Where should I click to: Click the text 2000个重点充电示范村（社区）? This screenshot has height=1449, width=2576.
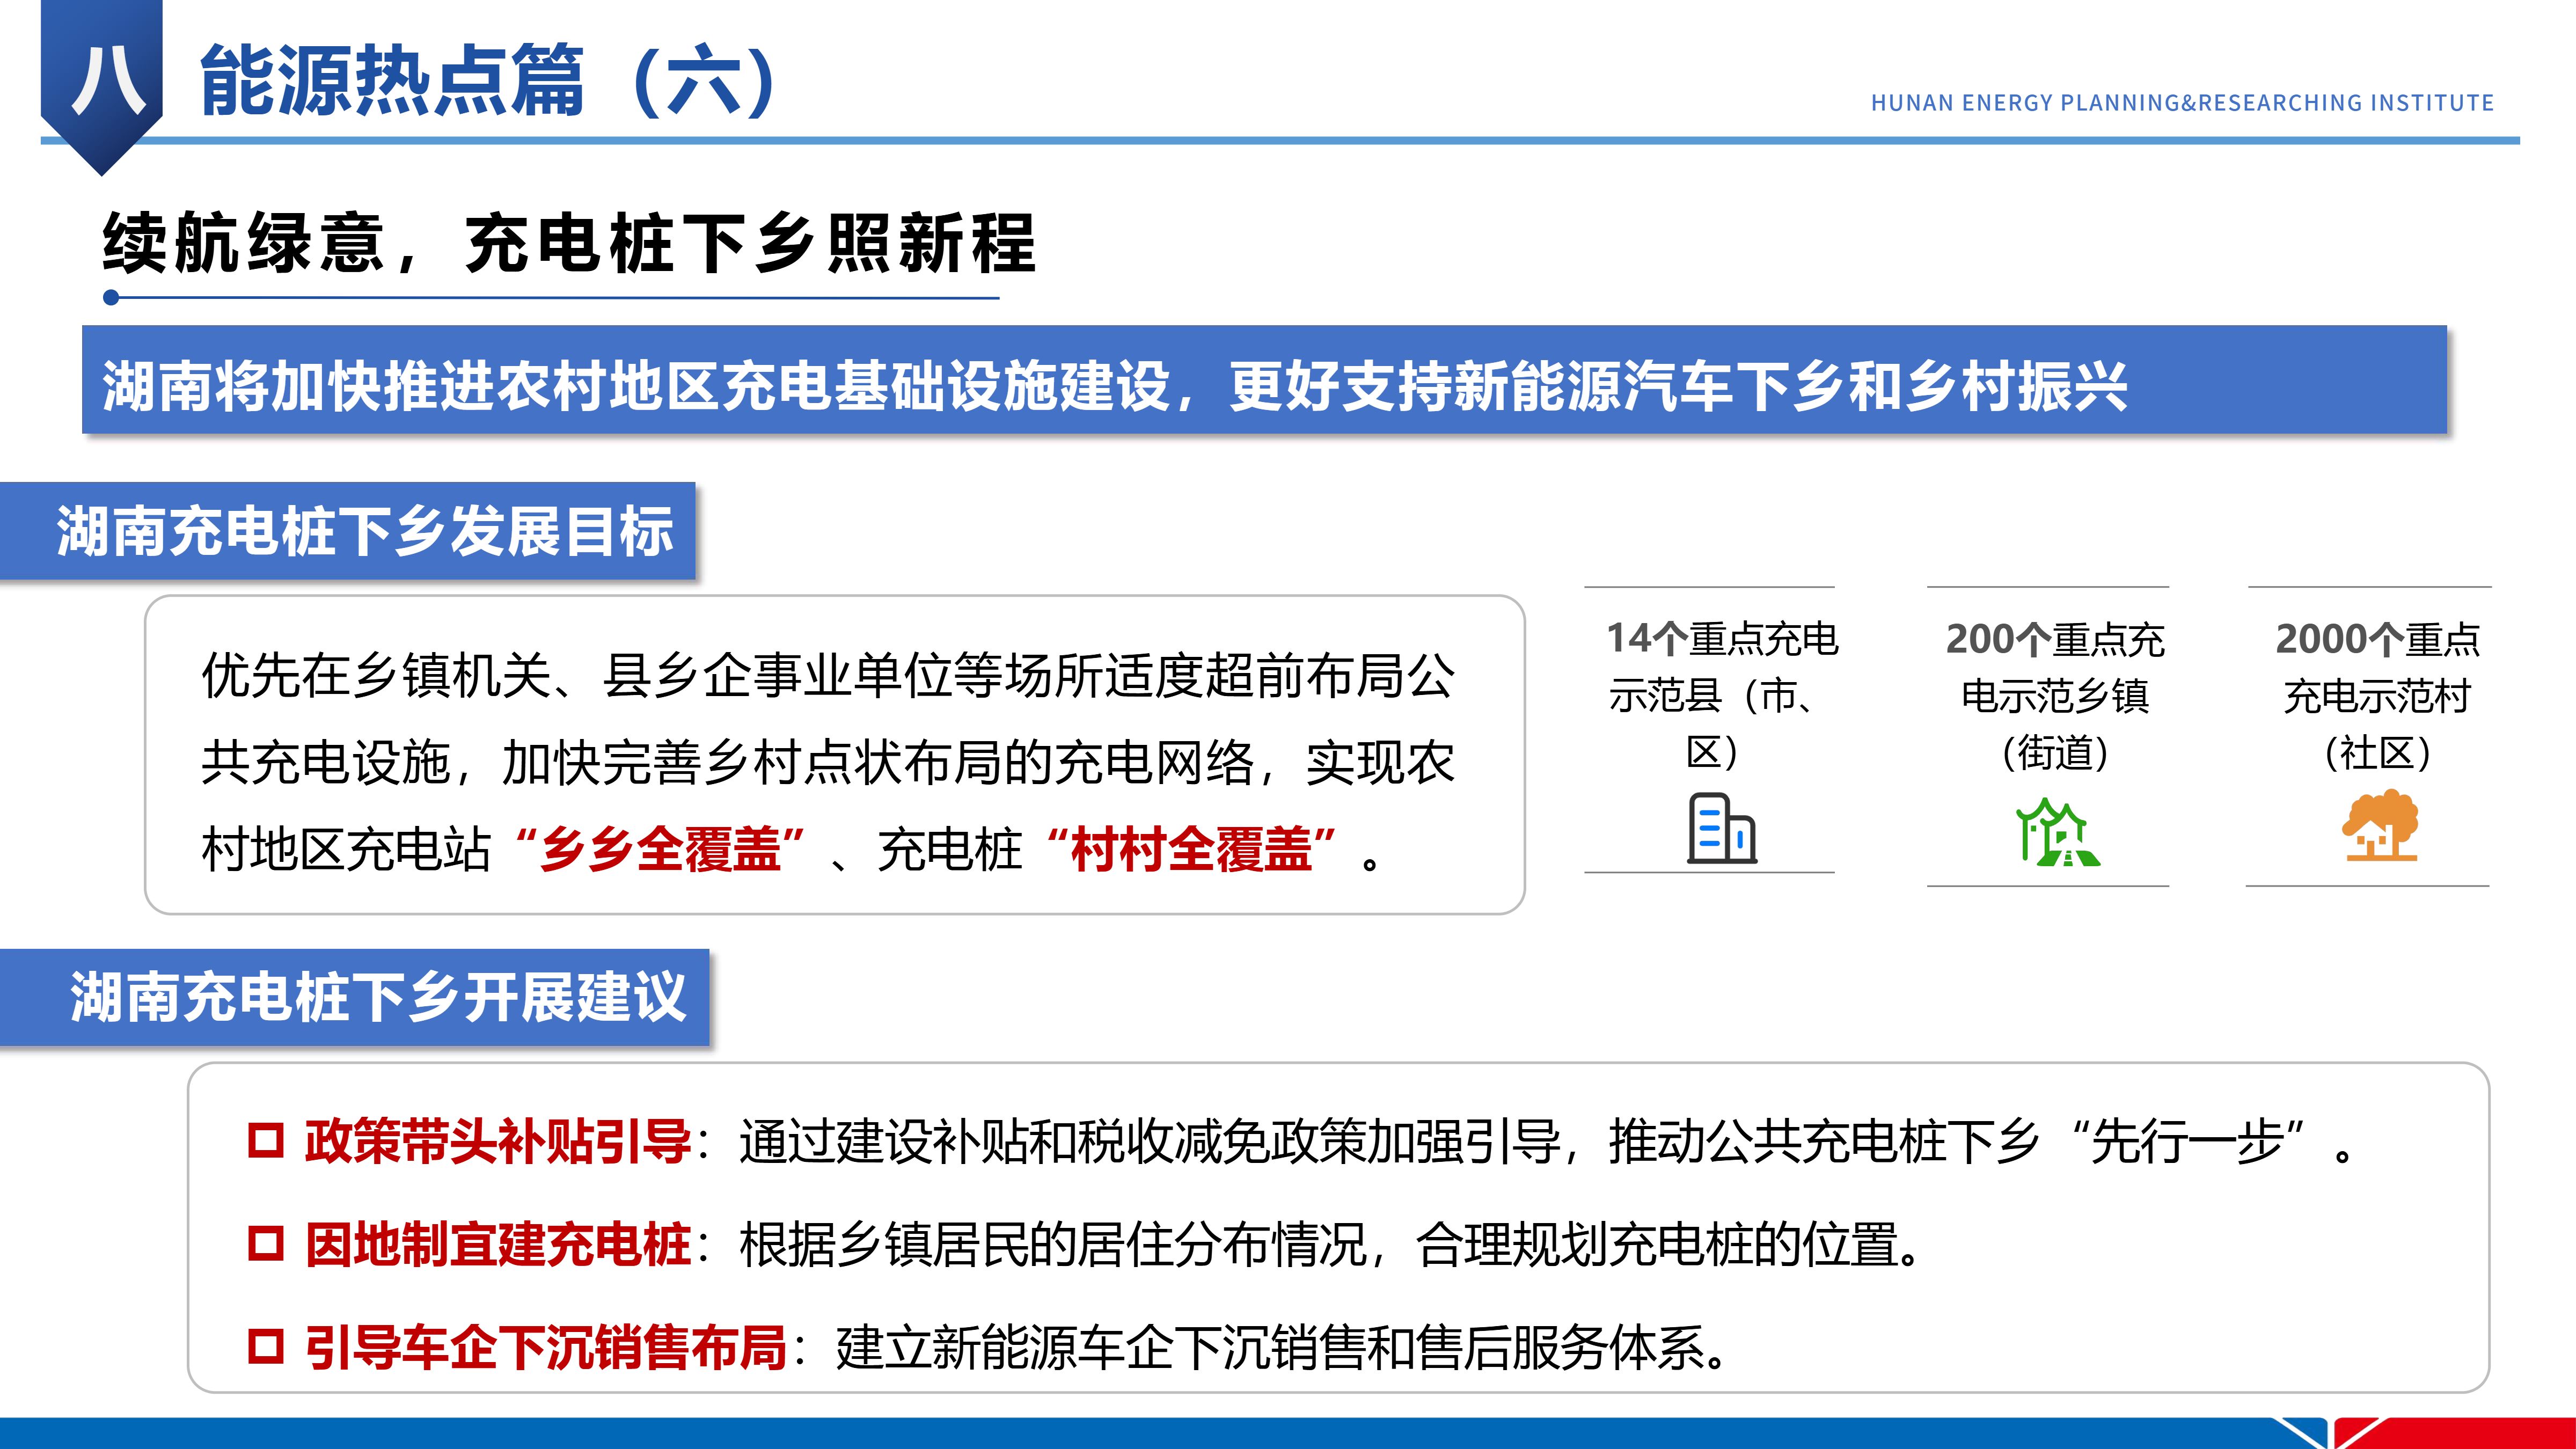point(2378,695)
